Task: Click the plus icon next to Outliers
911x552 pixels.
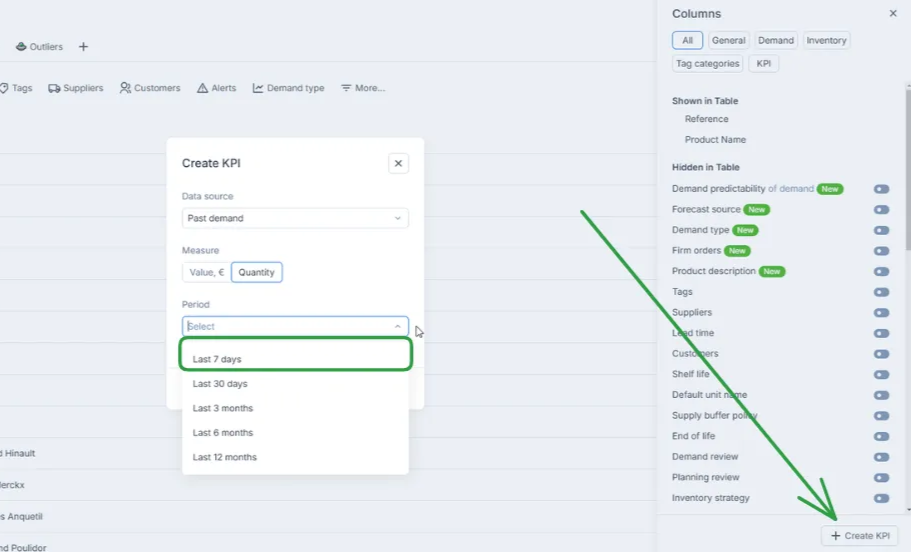Action: pyautogui.click(x=83, y=47)
